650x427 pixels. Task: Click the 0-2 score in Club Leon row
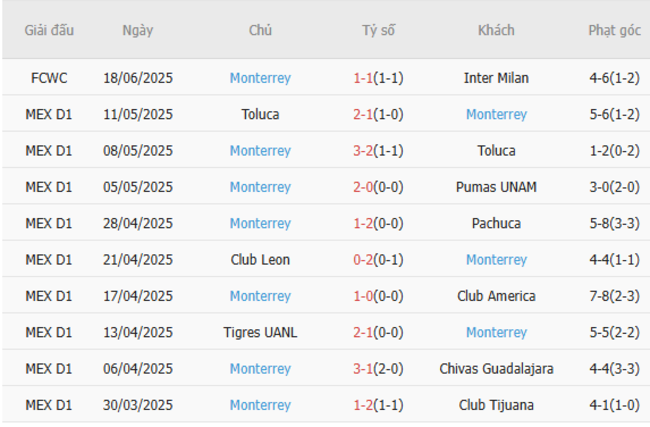coord(364,260)
